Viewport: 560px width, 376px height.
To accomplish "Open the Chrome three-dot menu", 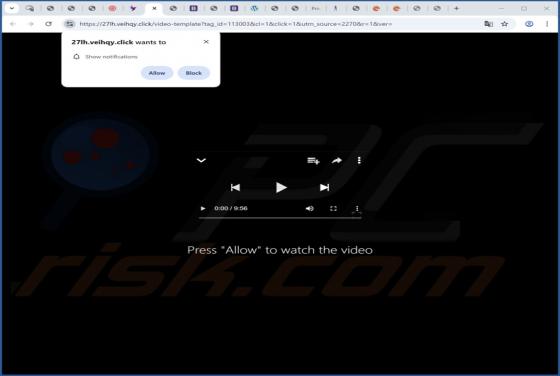I will 547,24.
